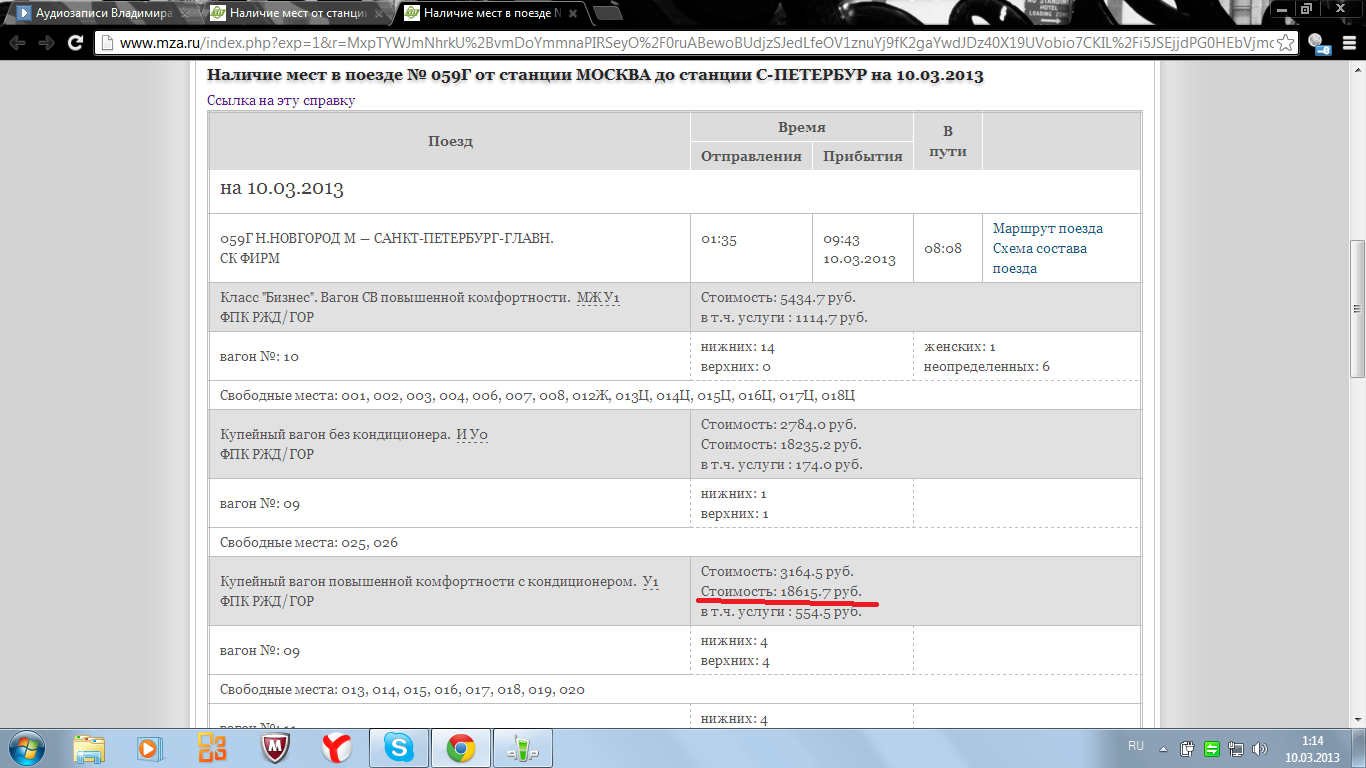Launch Yandex browser from taskbar
Screen dimensions: 1366x768
[x=337, y=747]
